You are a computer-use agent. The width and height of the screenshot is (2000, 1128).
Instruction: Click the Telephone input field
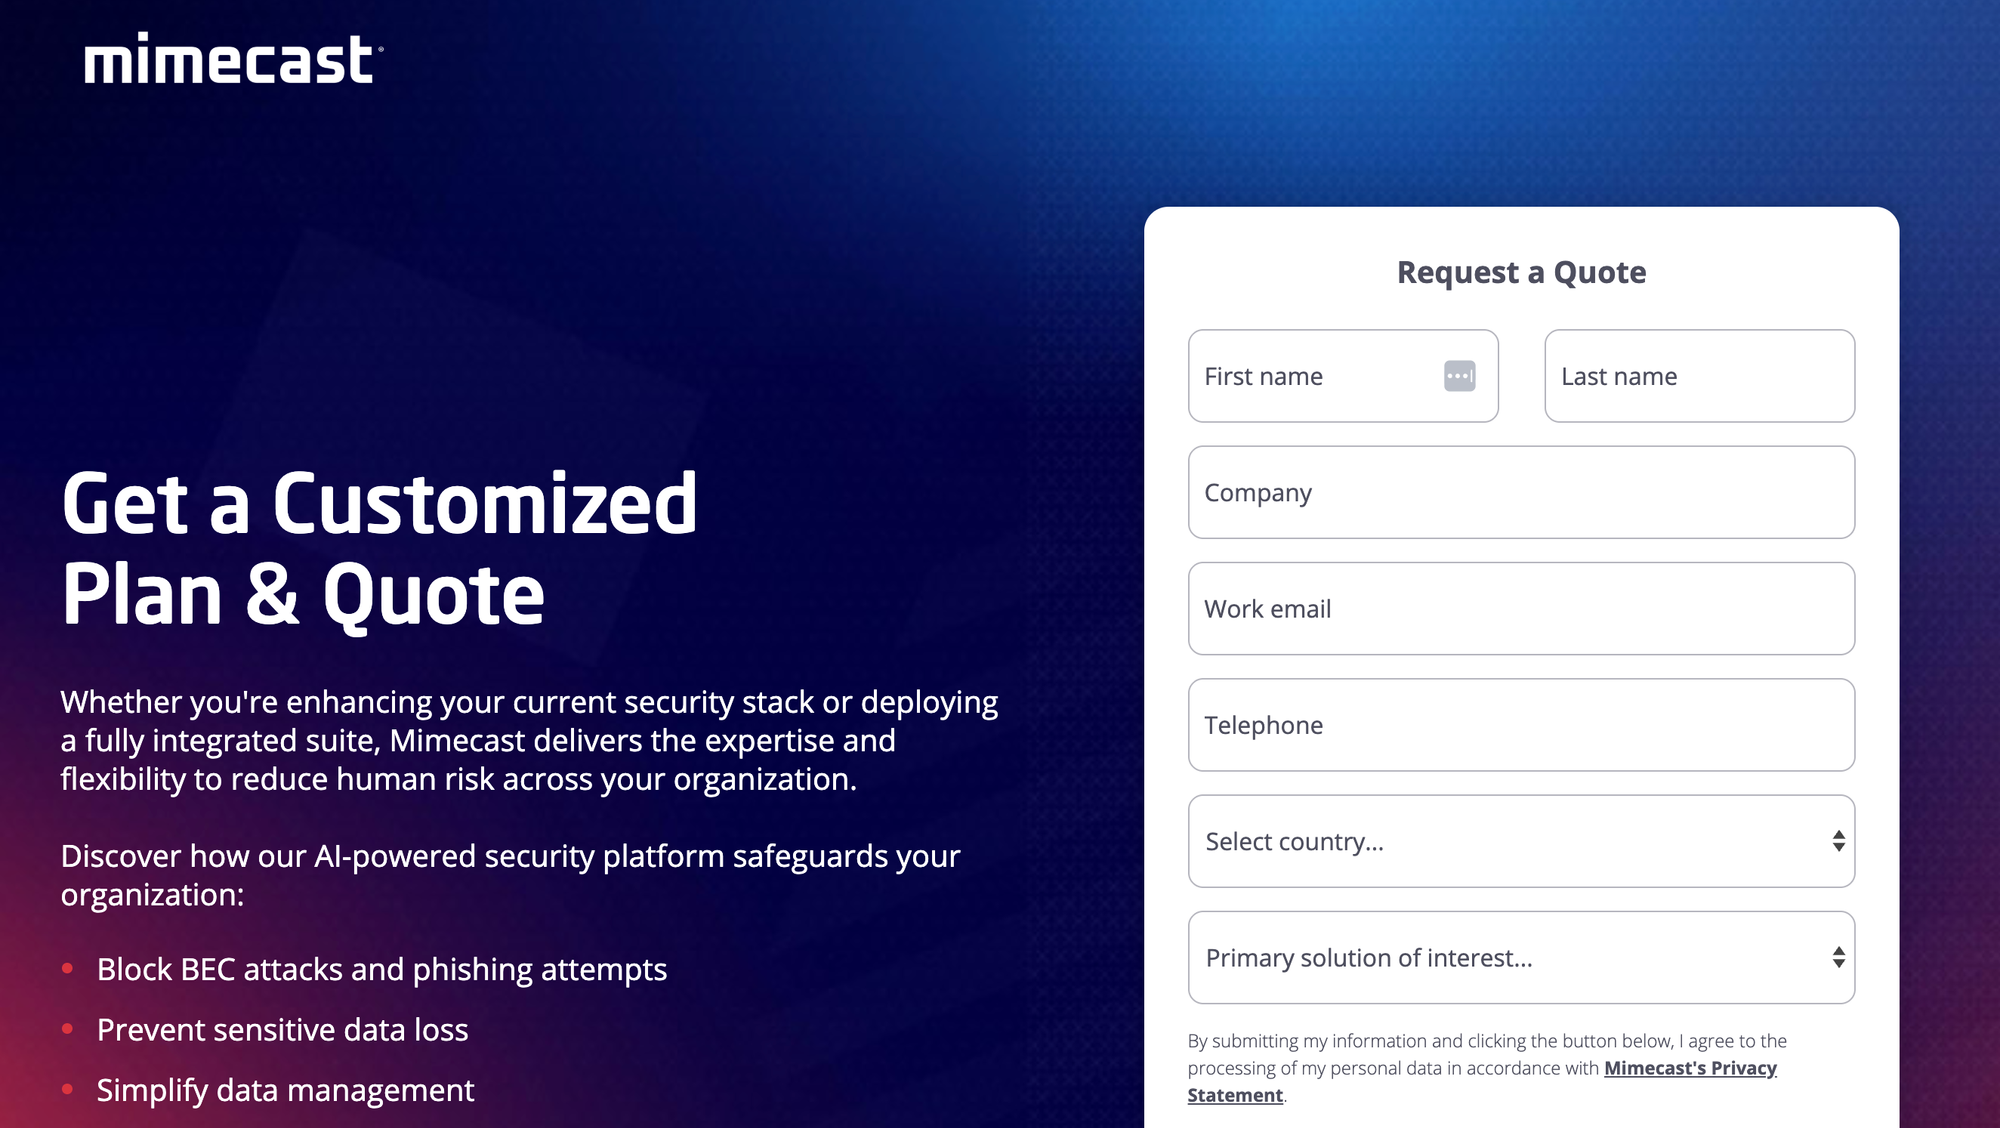1521,725
